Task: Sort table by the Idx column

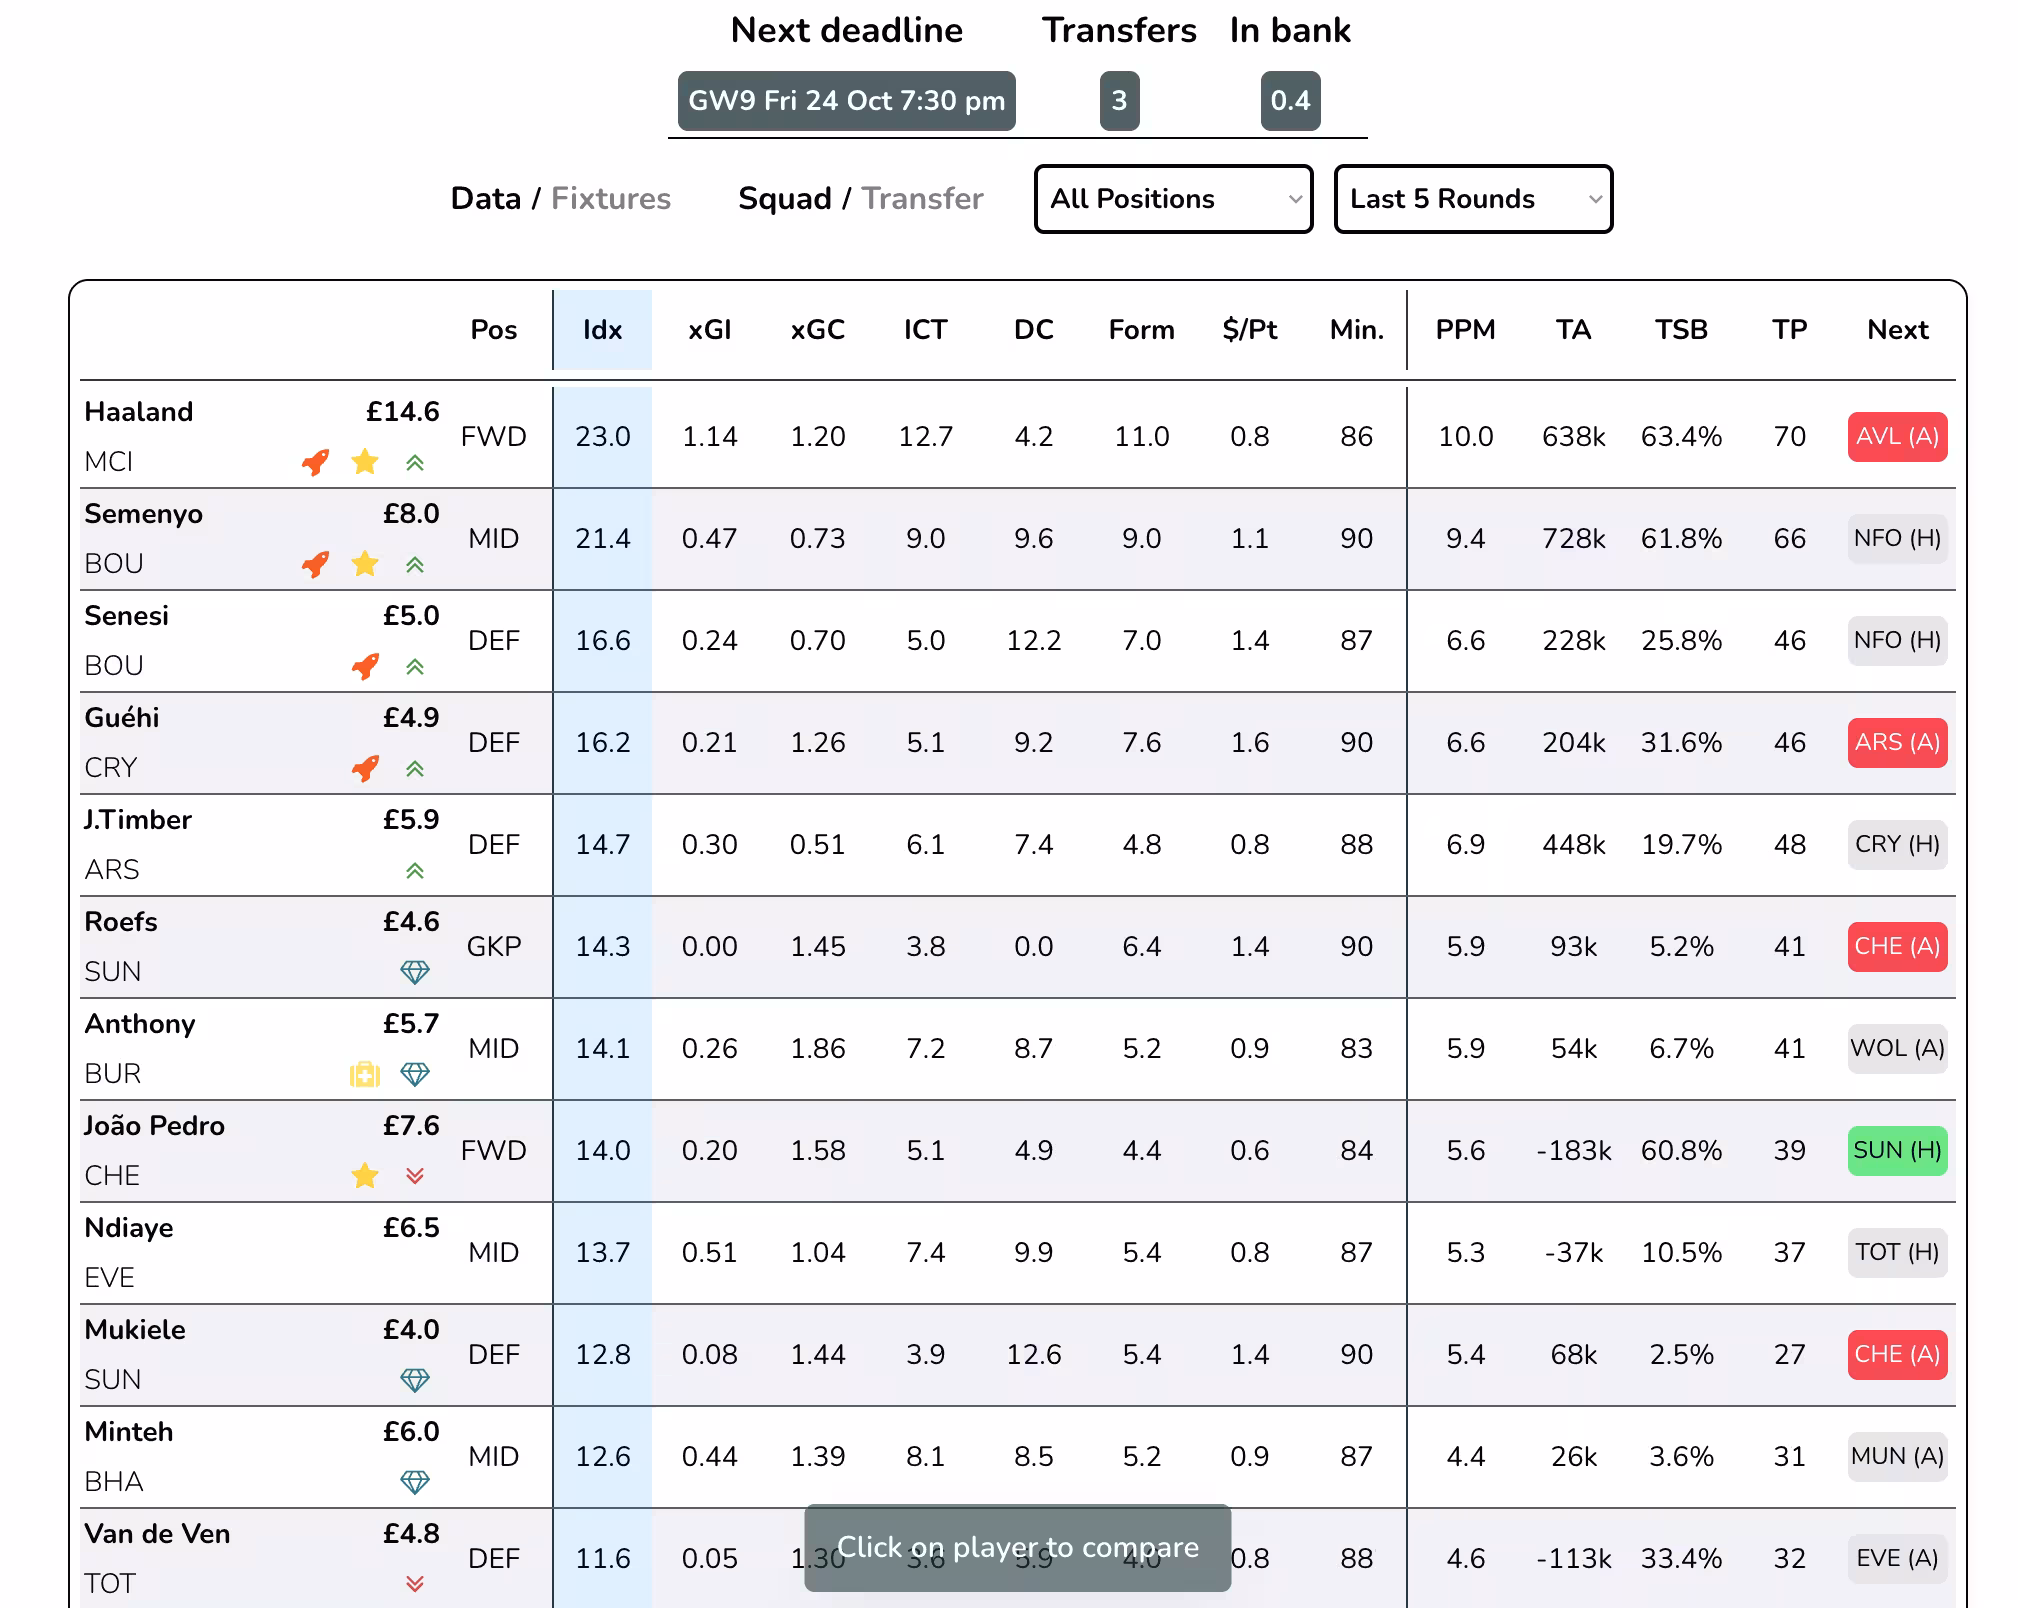Action: (x=602, y=330)
